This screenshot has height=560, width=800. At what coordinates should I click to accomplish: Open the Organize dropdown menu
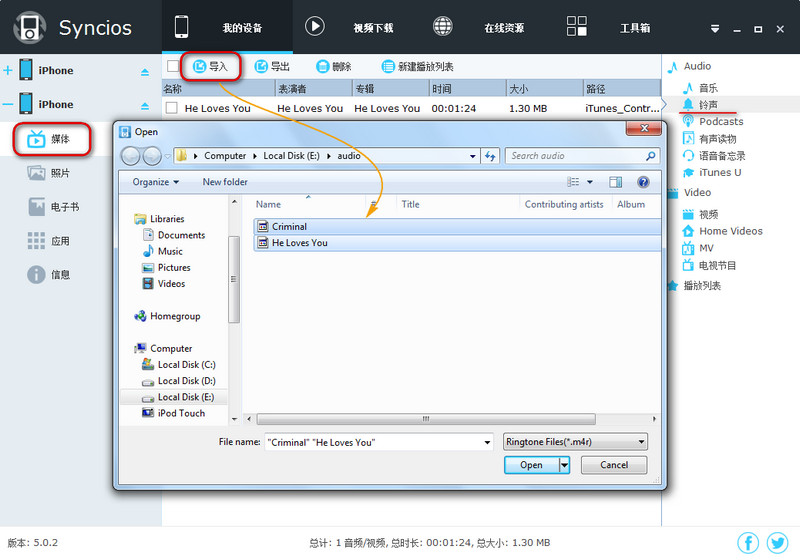(156, 182)
